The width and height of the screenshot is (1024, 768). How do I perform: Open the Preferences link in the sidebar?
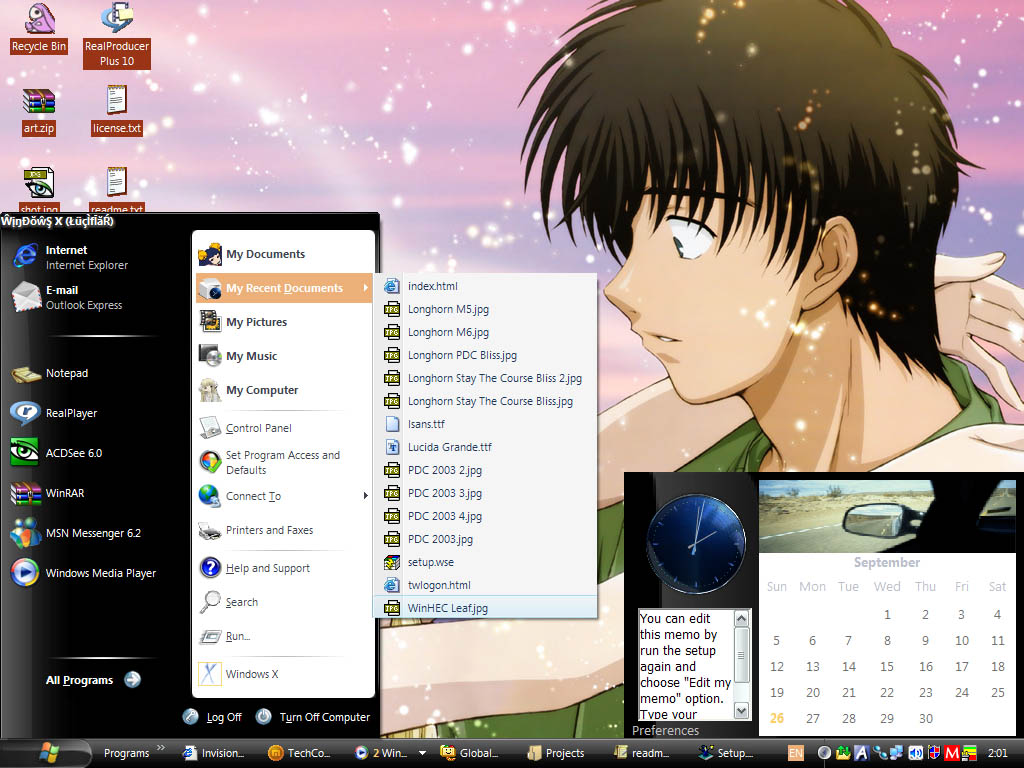pos(665,730)
